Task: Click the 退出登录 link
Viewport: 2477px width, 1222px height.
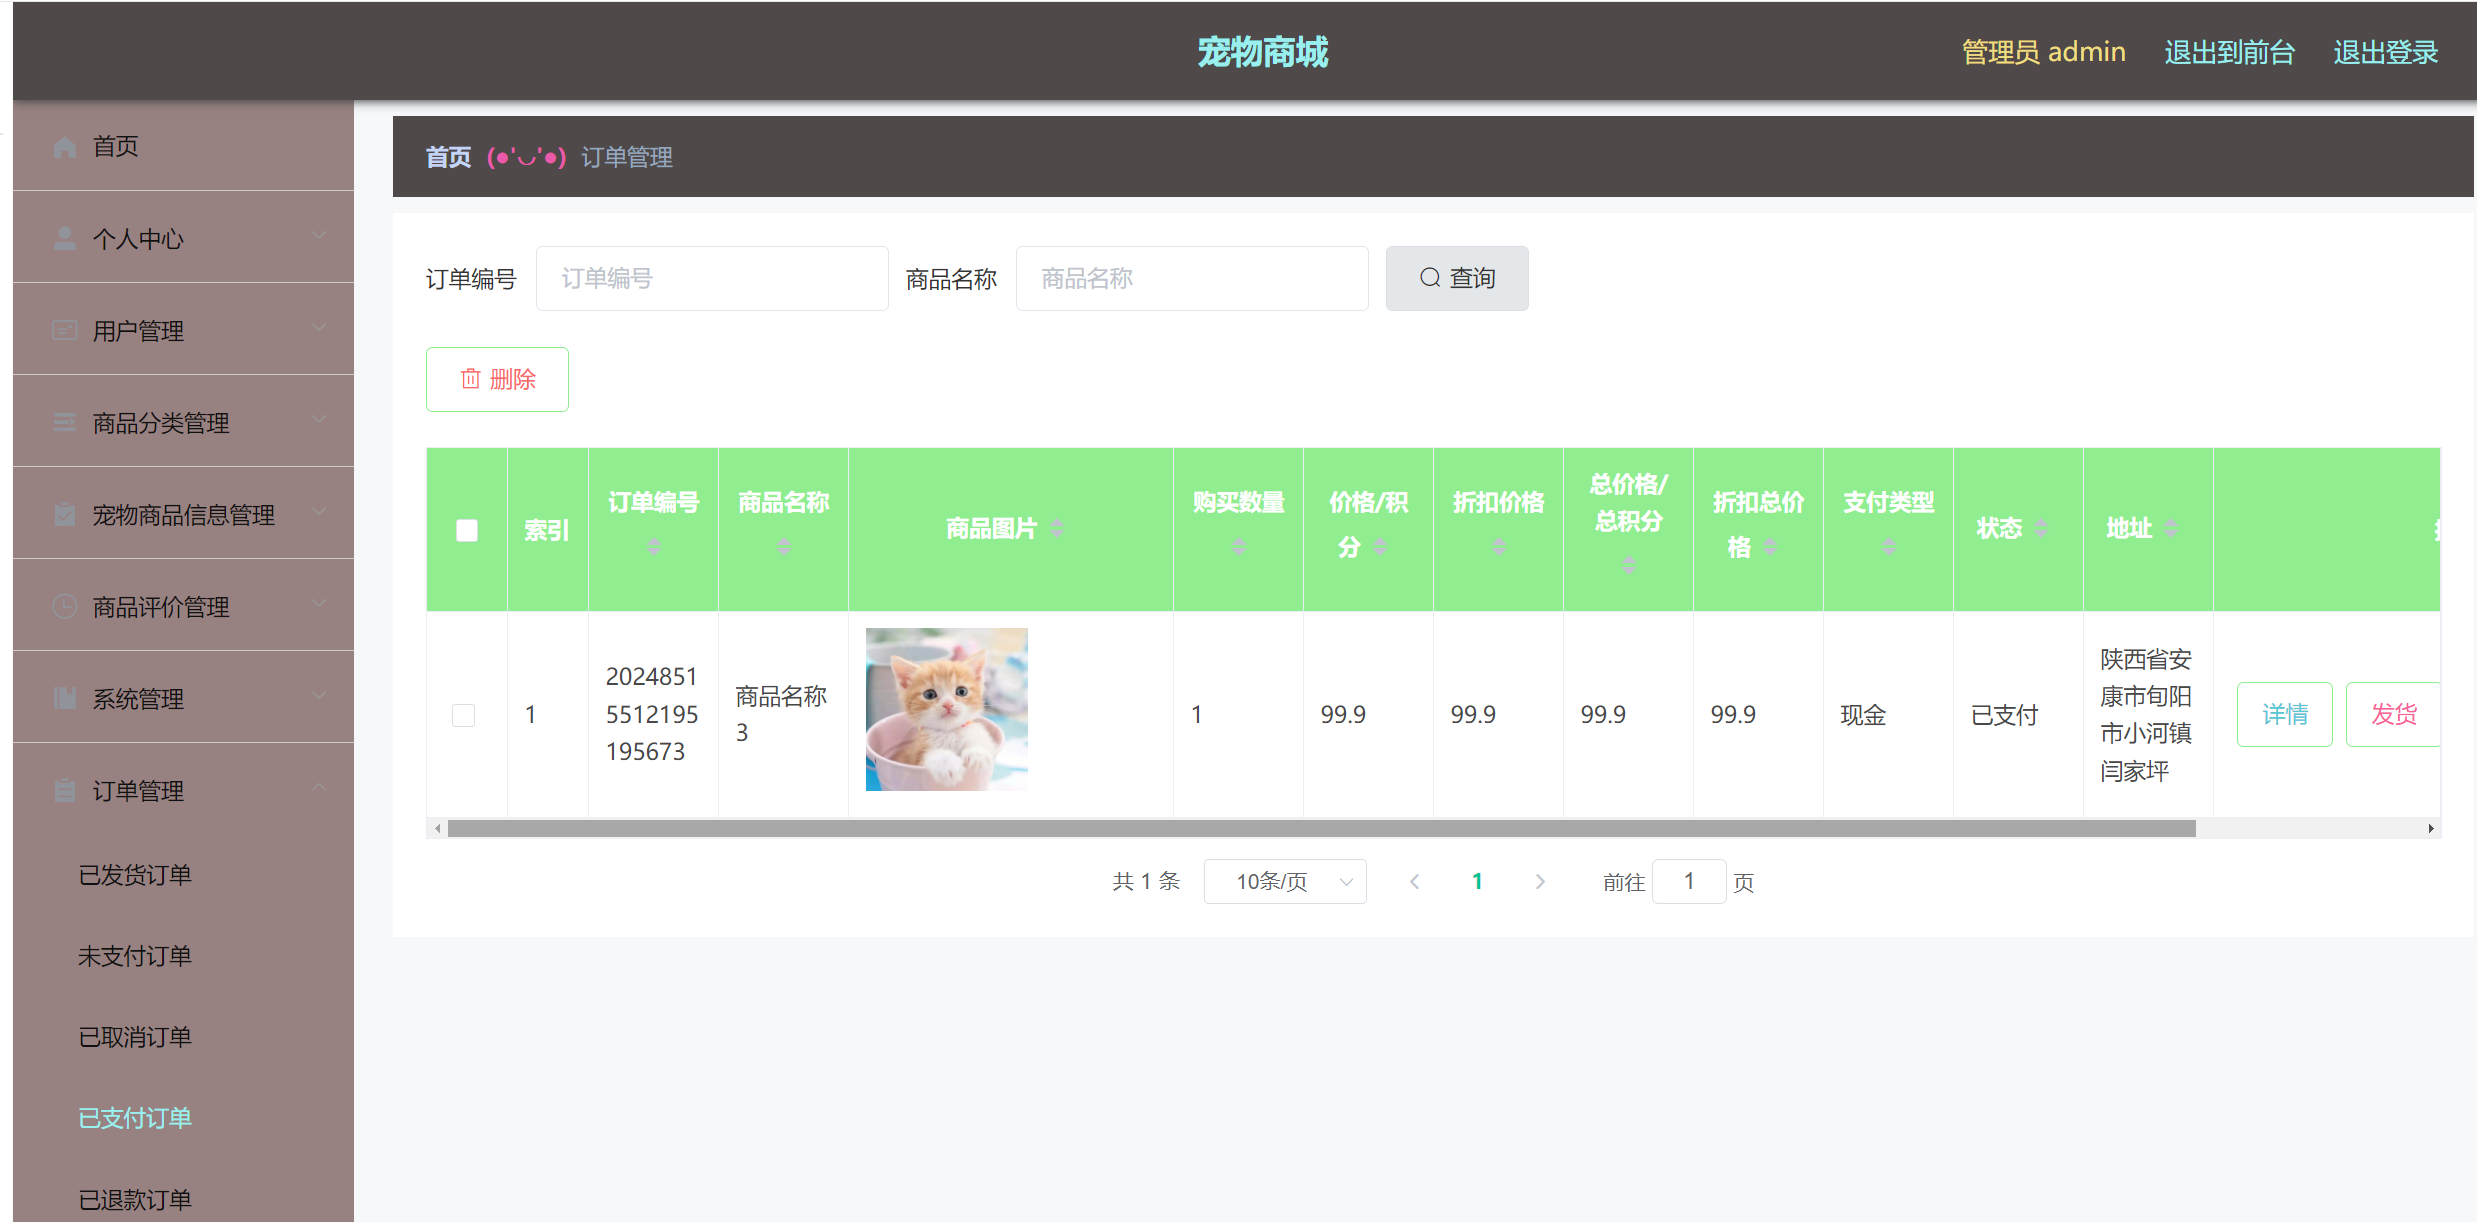Action: pyautogui.click(x=2385, y=52)
